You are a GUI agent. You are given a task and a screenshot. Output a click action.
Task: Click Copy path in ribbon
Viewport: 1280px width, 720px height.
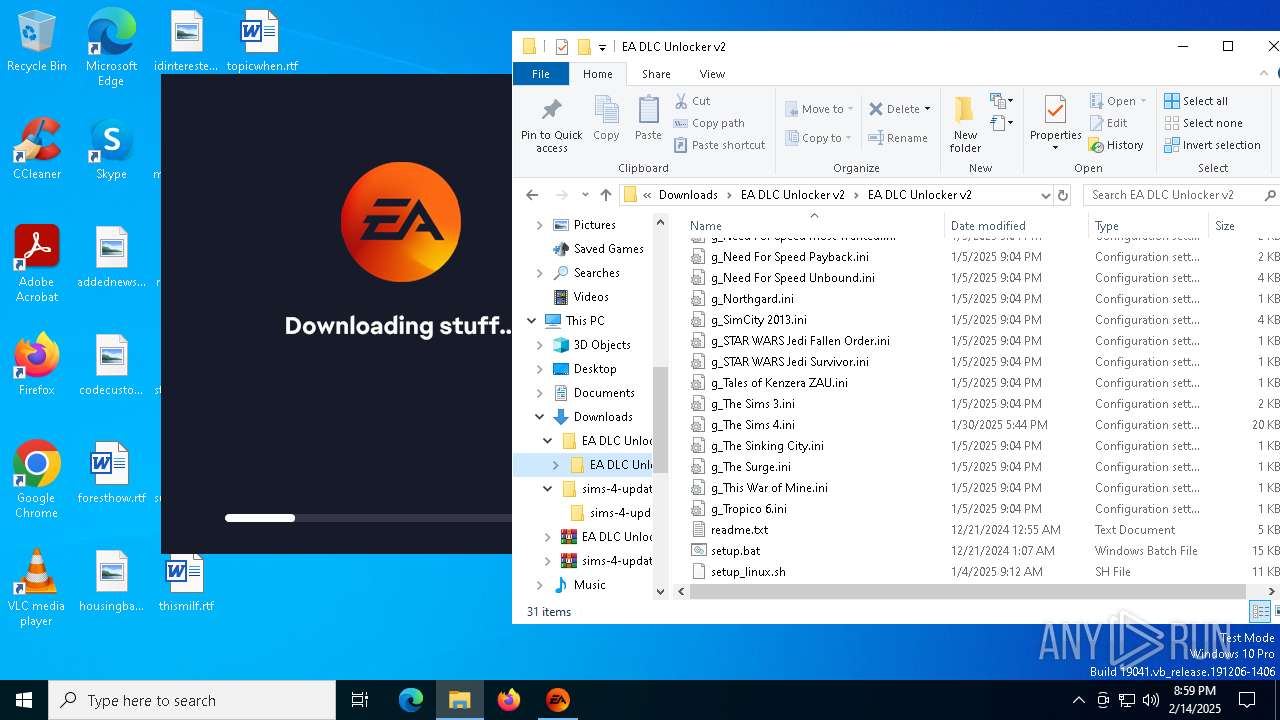(709, 123)
